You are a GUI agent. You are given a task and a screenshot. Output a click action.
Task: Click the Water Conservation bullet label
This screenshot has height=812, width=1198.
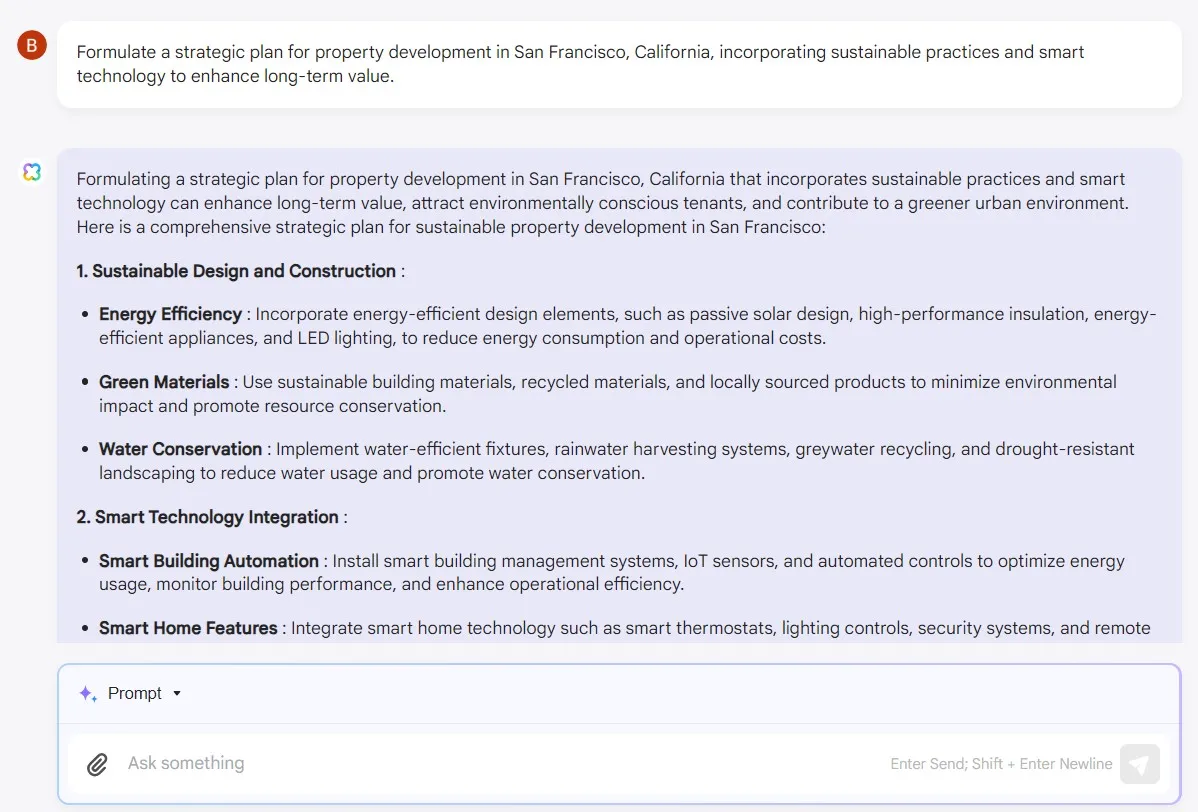[180, 449]
